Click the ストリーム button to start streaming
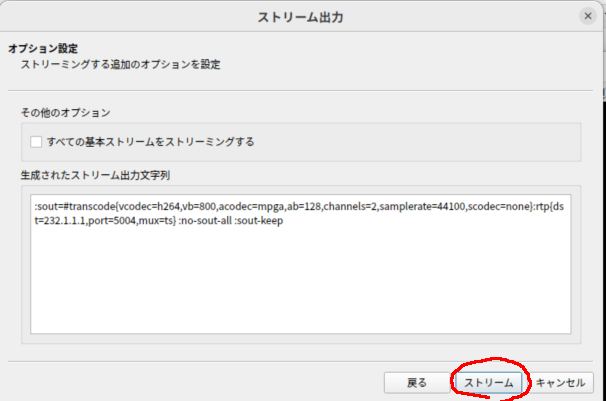606x401 pixels. (489, 382)
